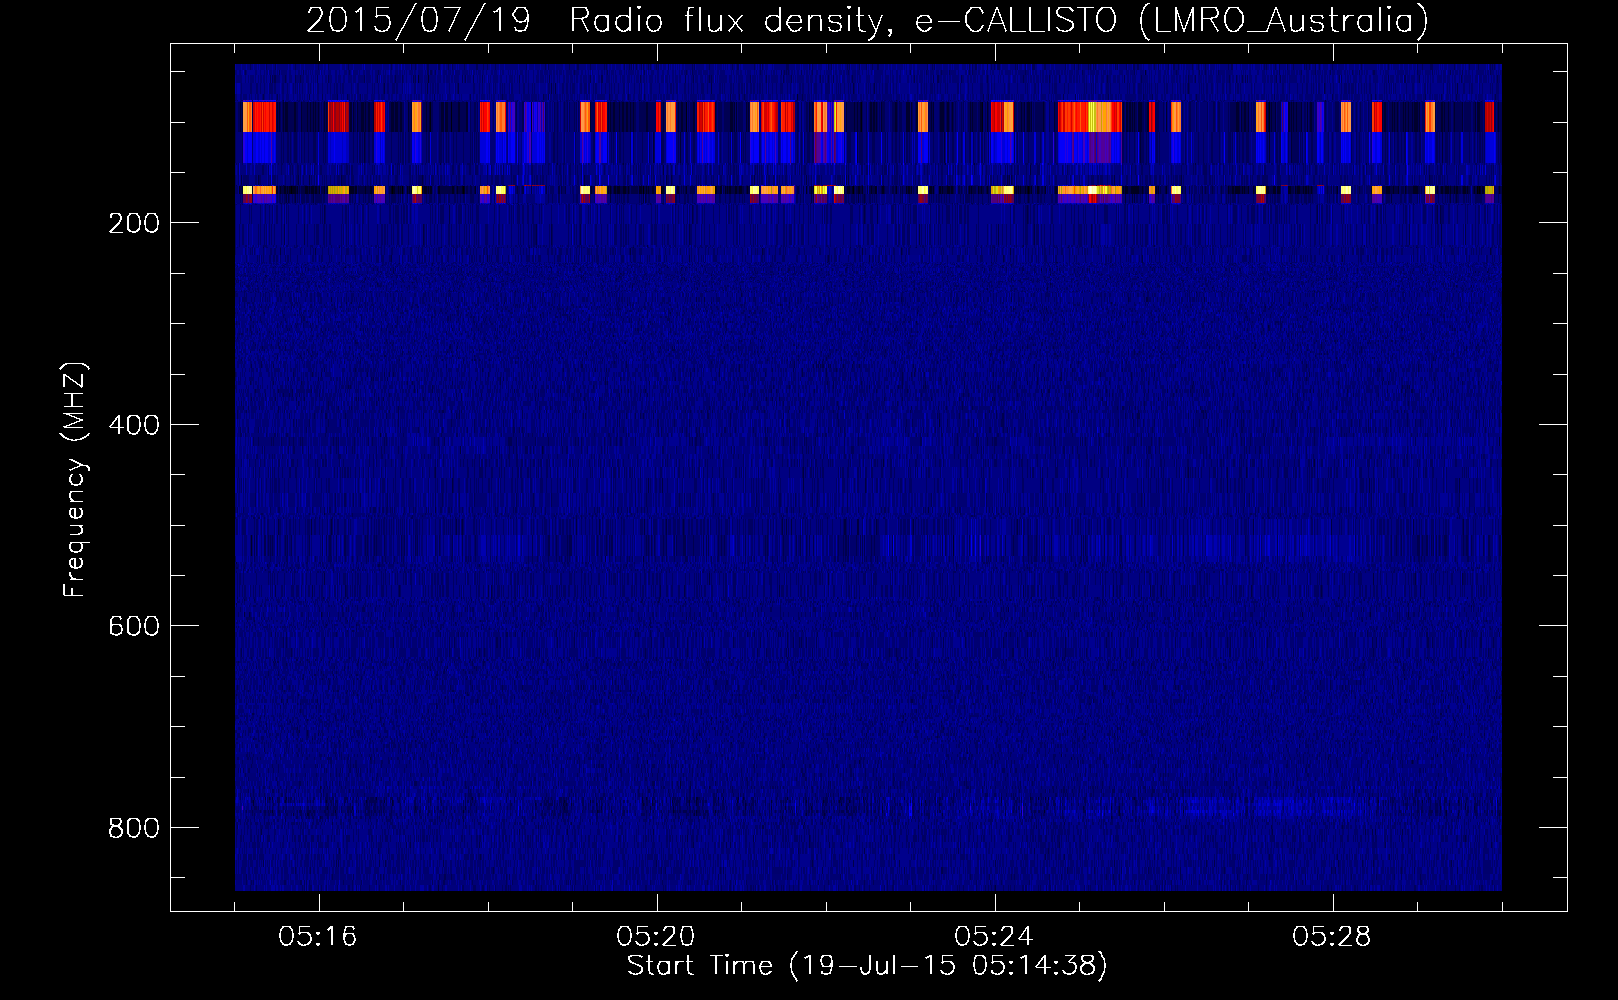1618x1000 pixels.
Task: Click the 'Start Time (19-Jul-15 05:14:38)' axis label
Action: pos(867,966)
